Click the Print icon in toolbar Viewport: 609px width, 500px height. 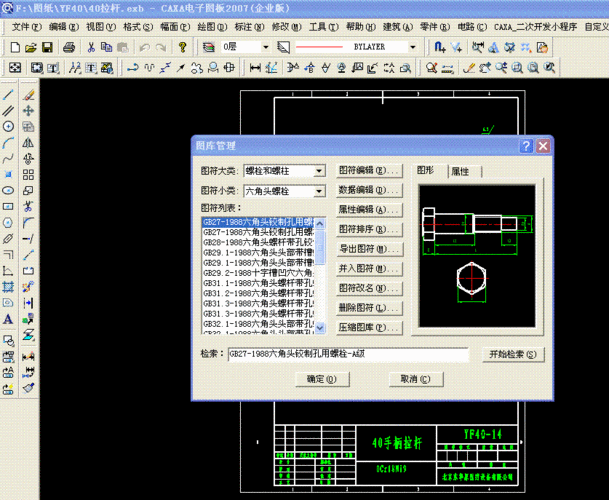point(69,47)
